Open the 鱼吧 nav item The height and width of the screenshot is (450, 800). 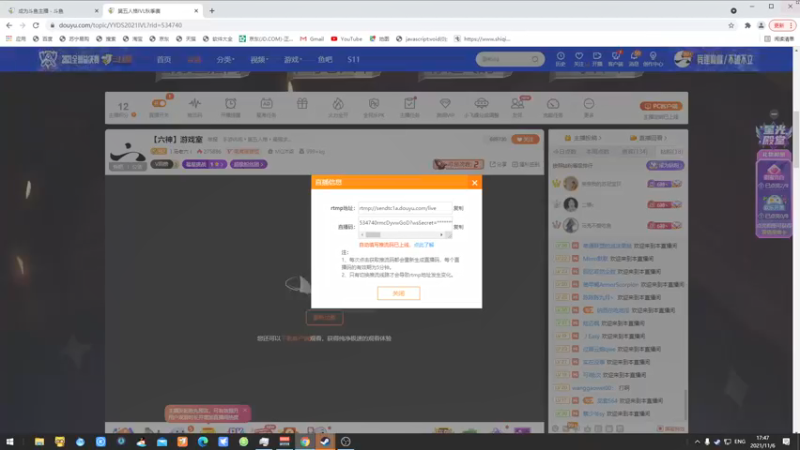pos(325,60)
